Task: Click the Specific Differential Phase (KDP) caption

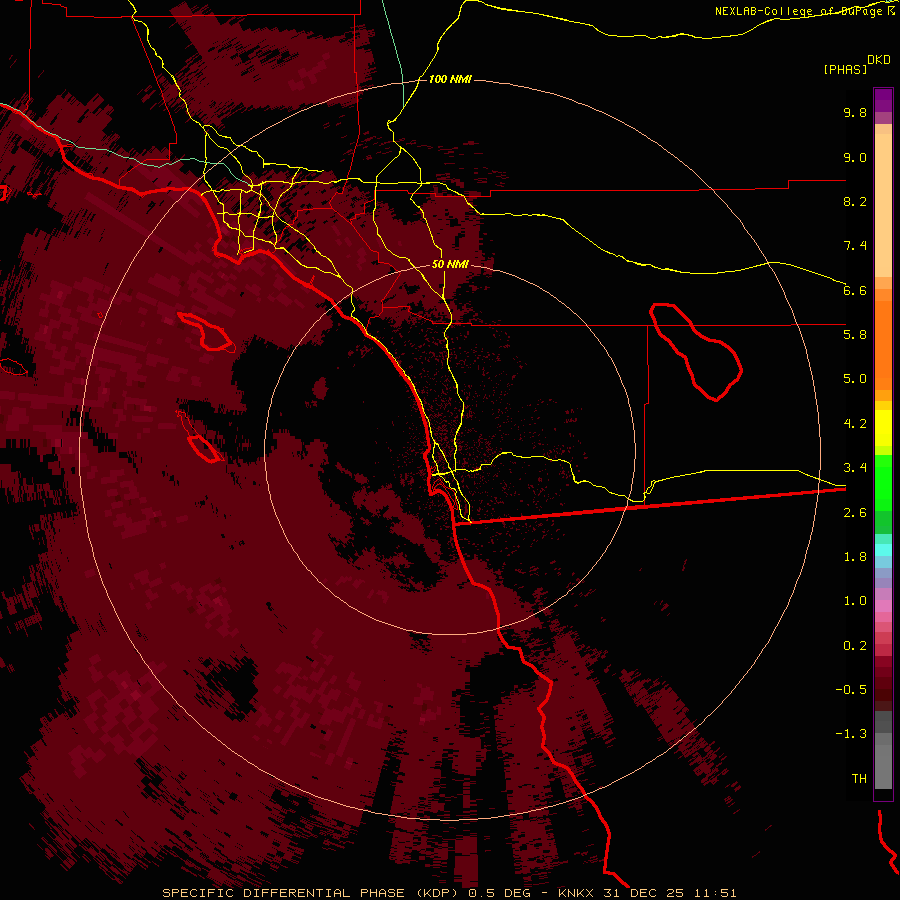Action: pos(312,893)
